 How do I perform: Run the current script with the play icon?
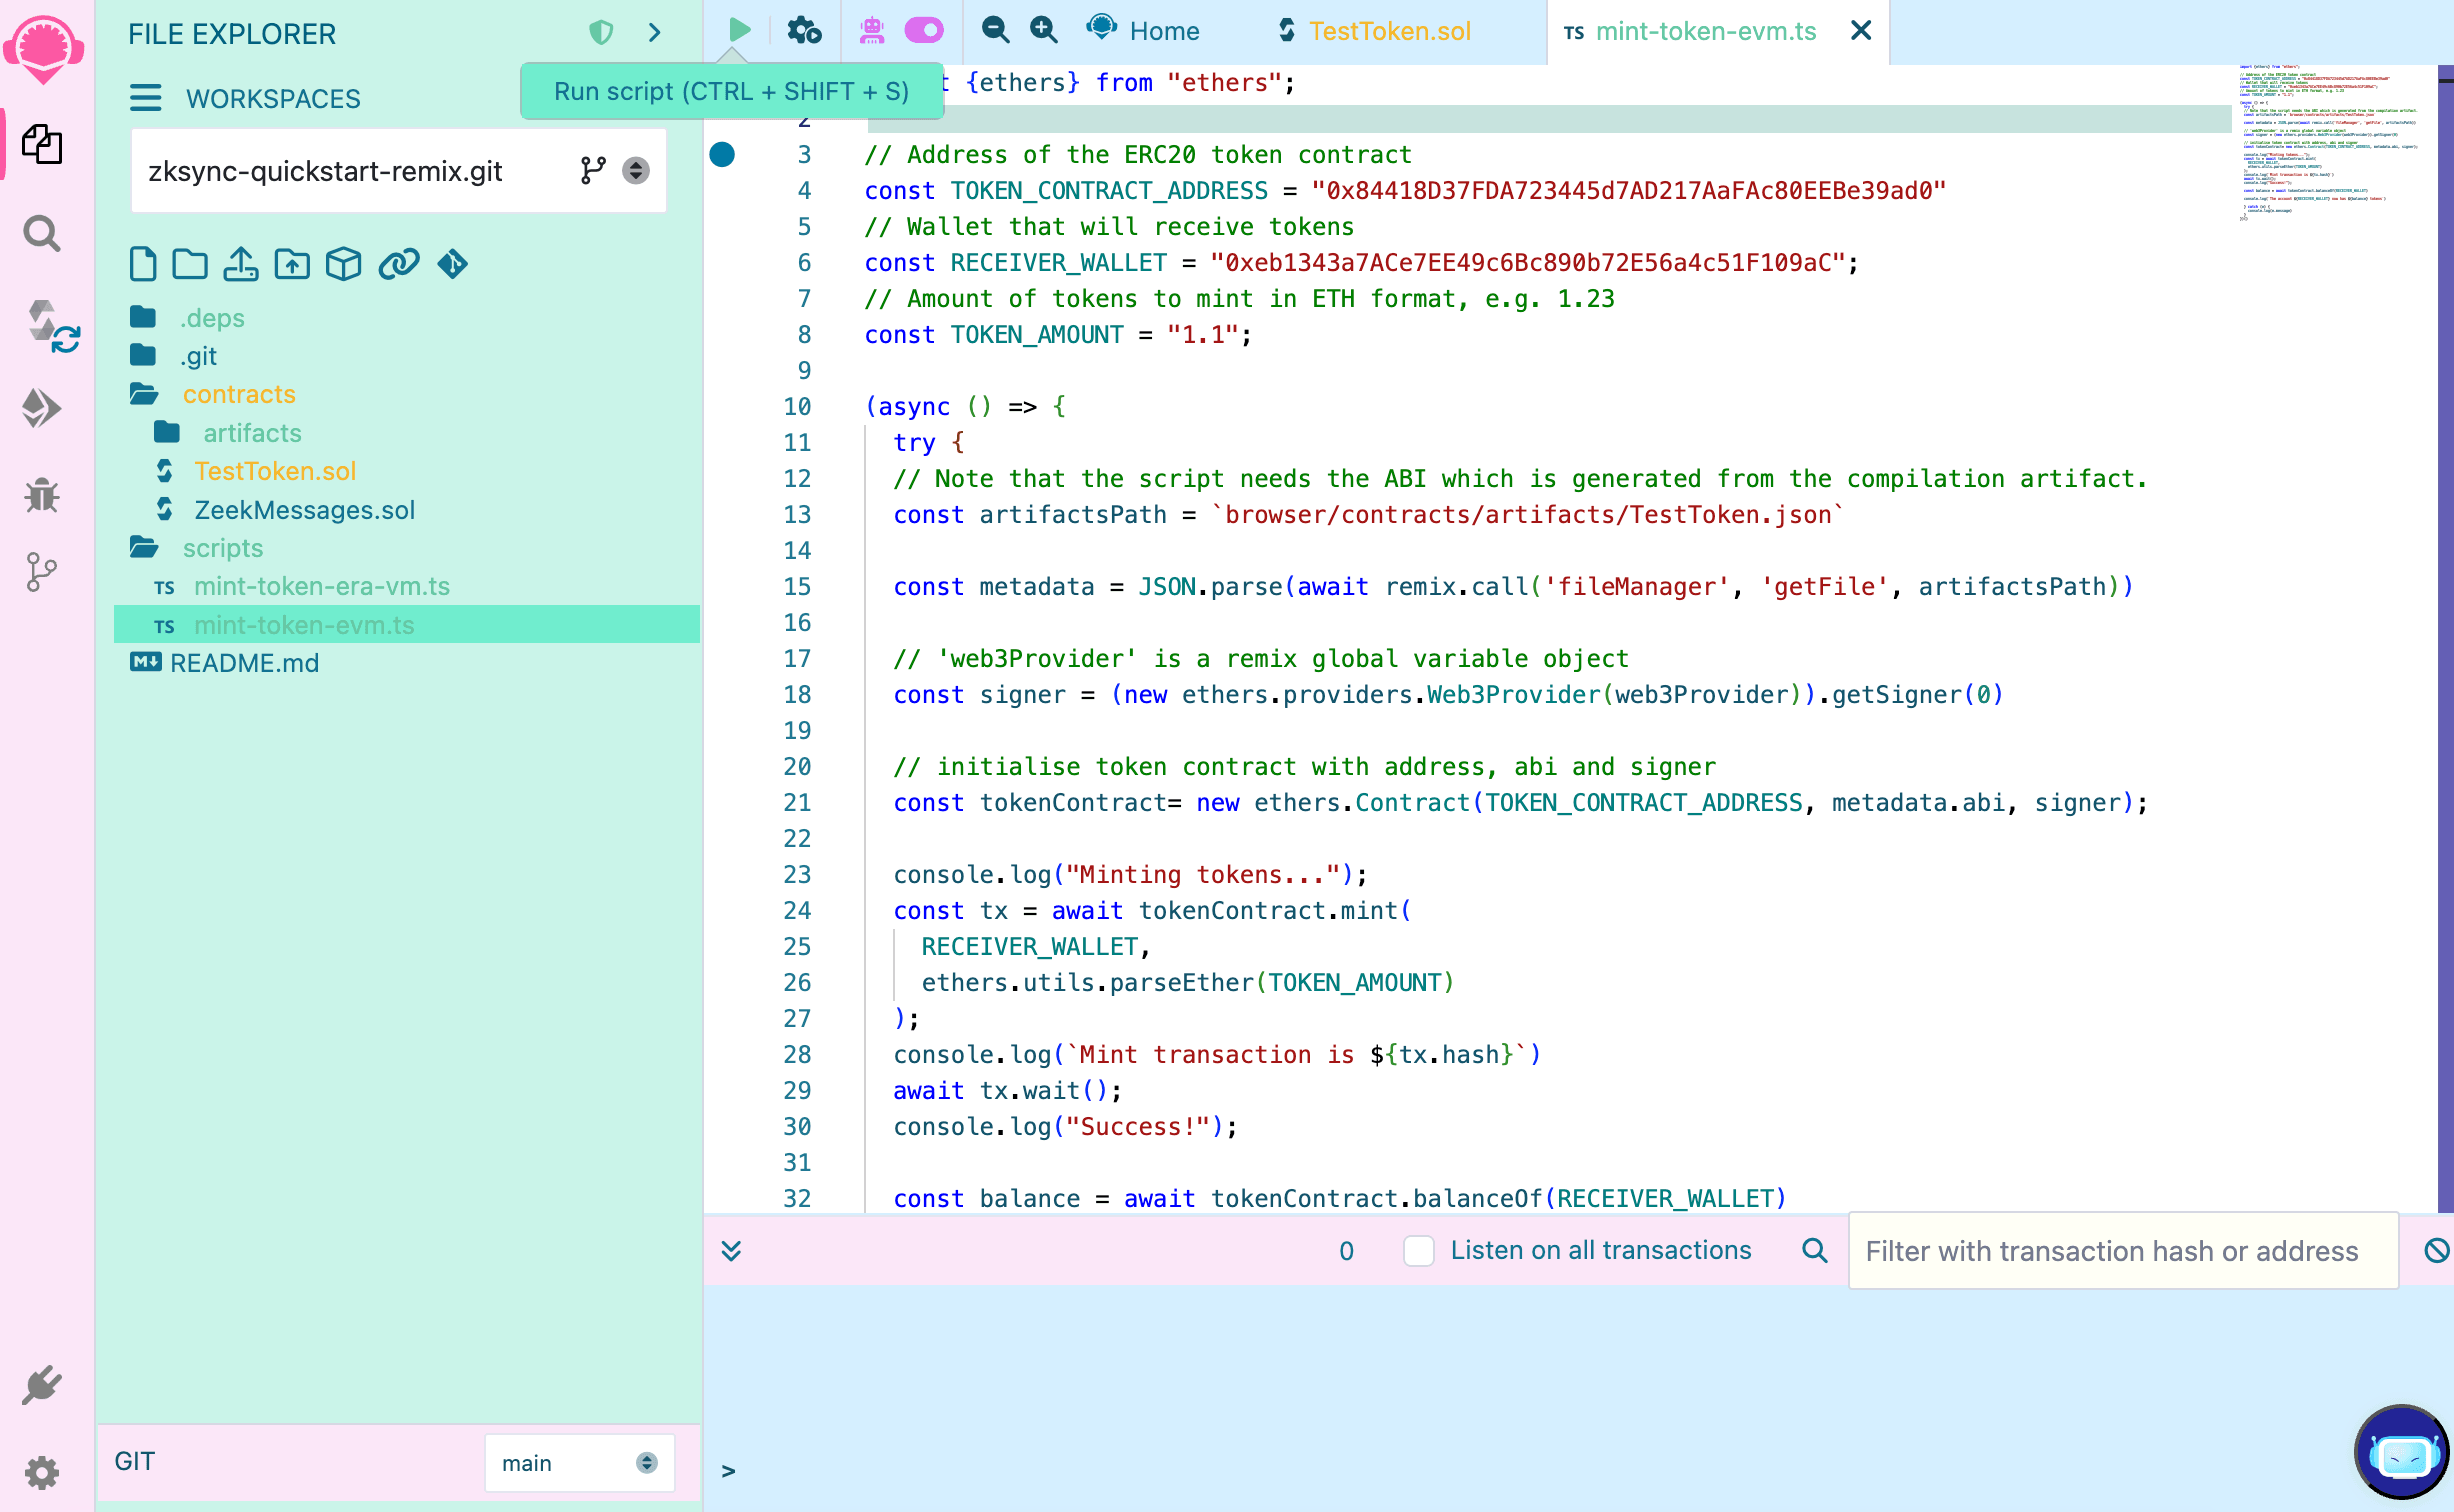click(x=739, y=30)
